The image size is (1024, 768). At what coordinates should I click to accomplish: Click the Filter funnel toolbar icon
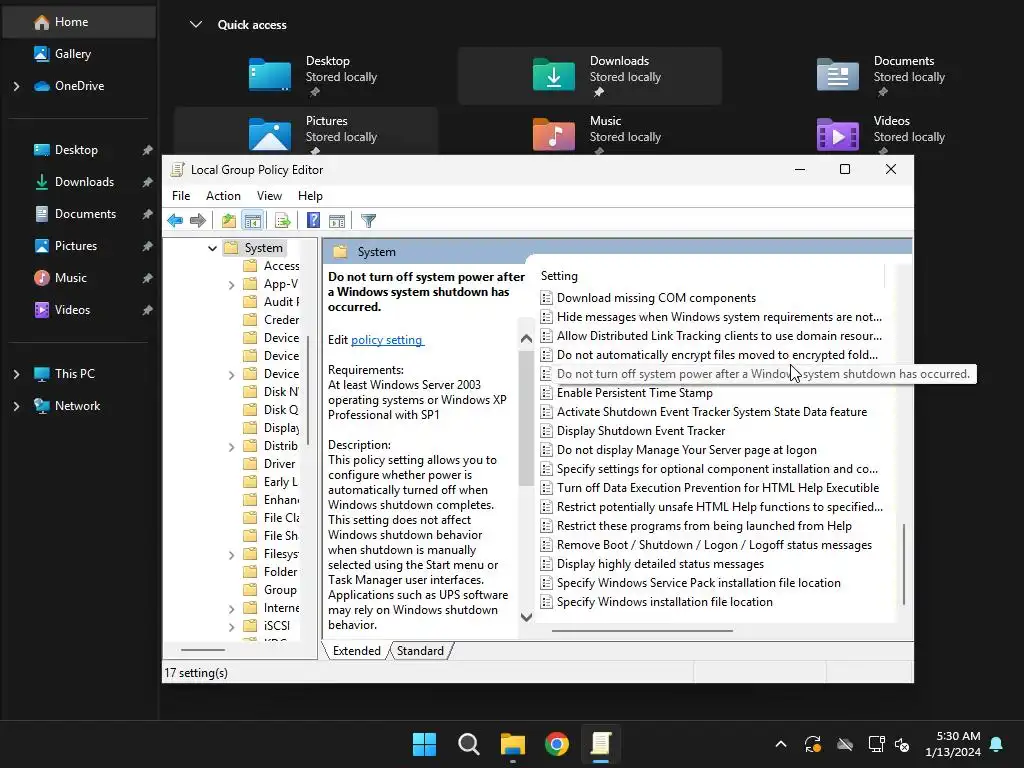368,221
